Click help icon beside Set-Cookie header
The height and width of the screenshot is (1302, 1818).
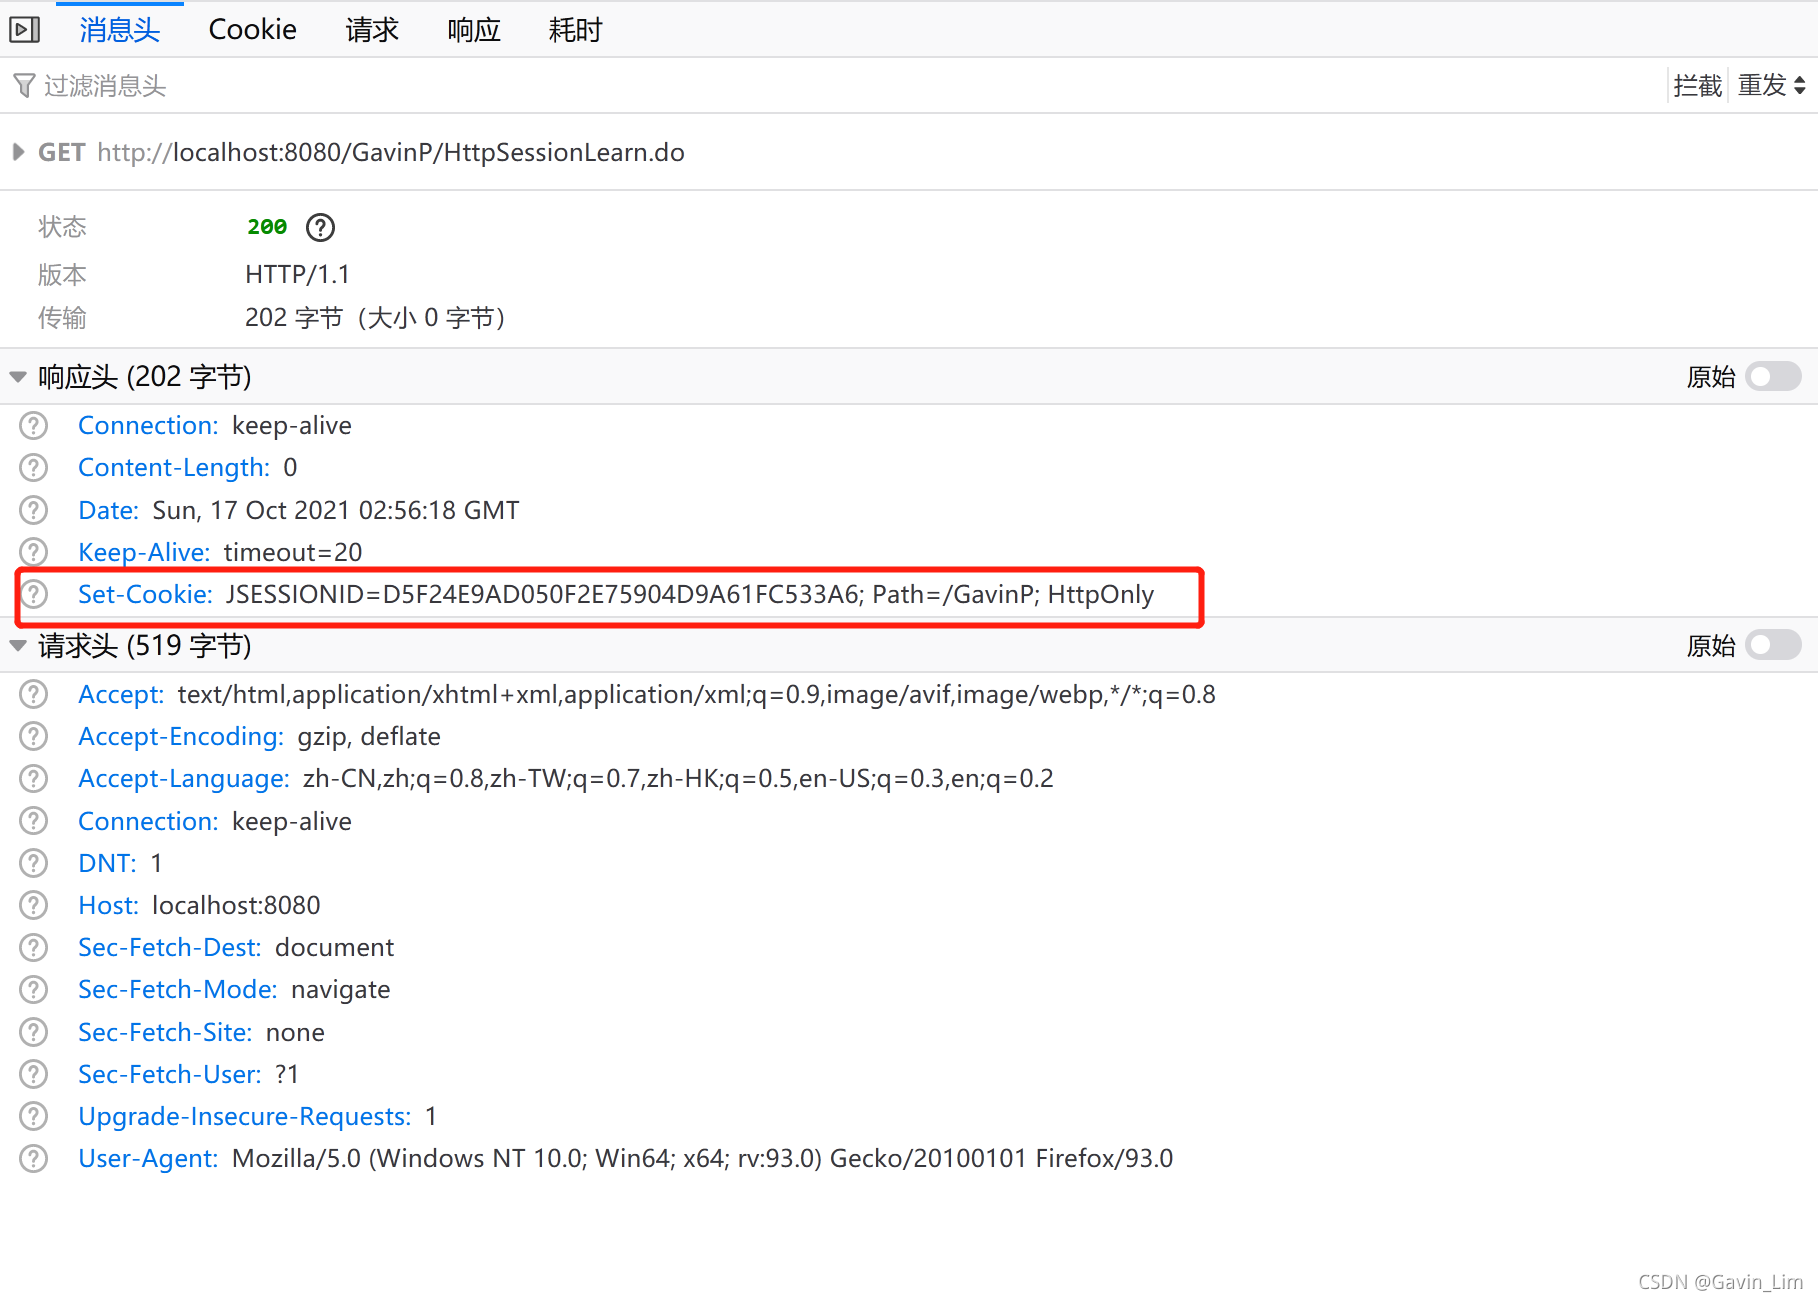(x=34, y=595)
